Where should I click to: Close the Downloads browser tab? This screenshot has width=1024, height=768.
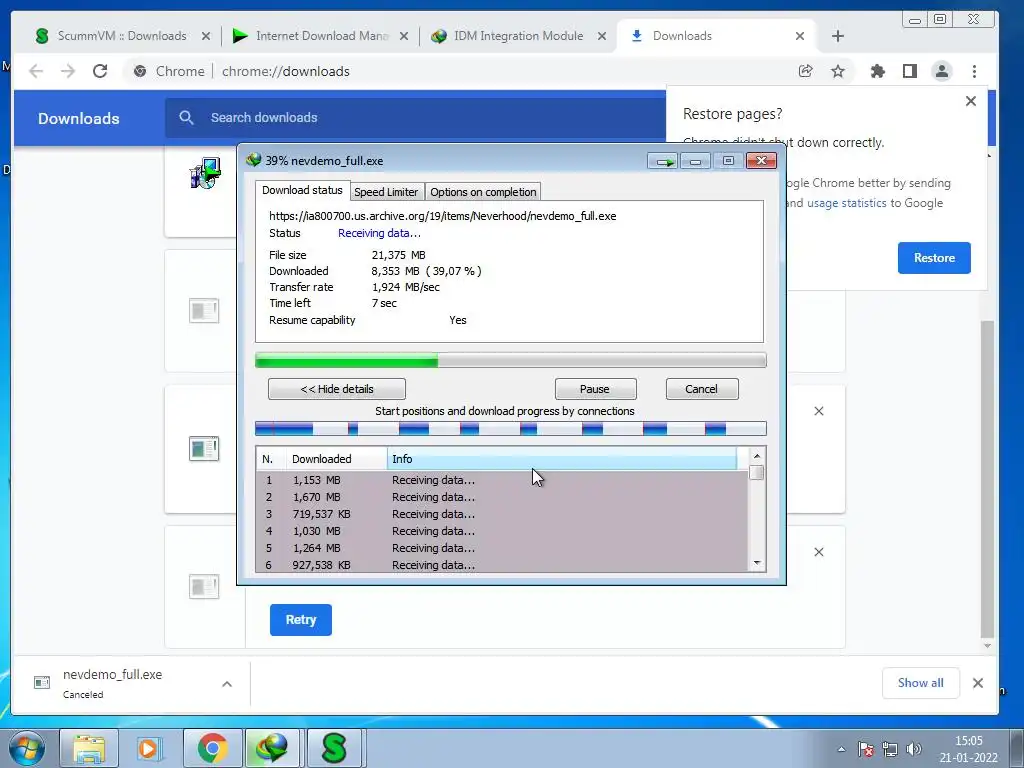click(800, 36)
